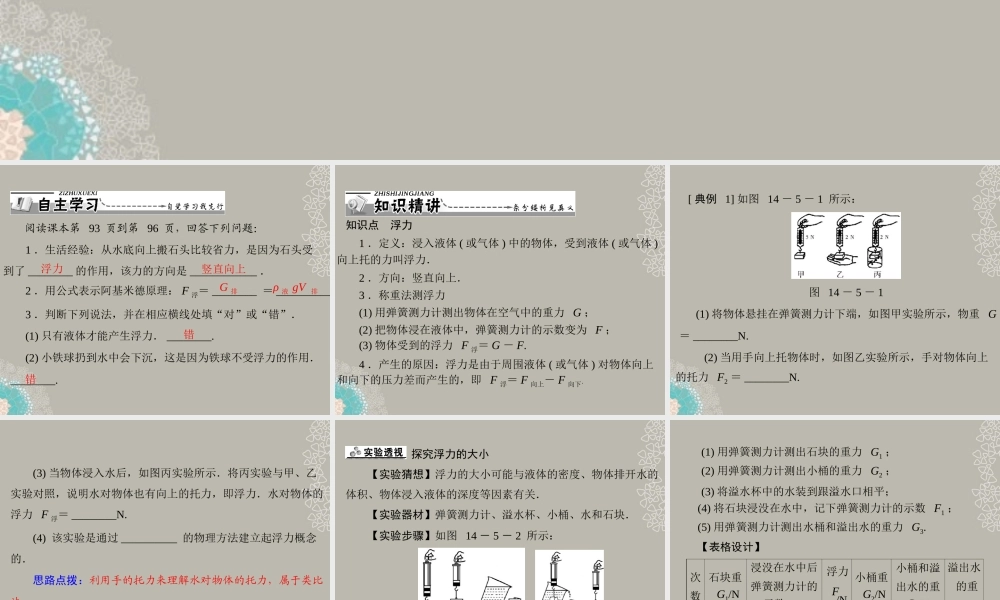Click the 知识精讲 banner title

[x=407, y=205]
